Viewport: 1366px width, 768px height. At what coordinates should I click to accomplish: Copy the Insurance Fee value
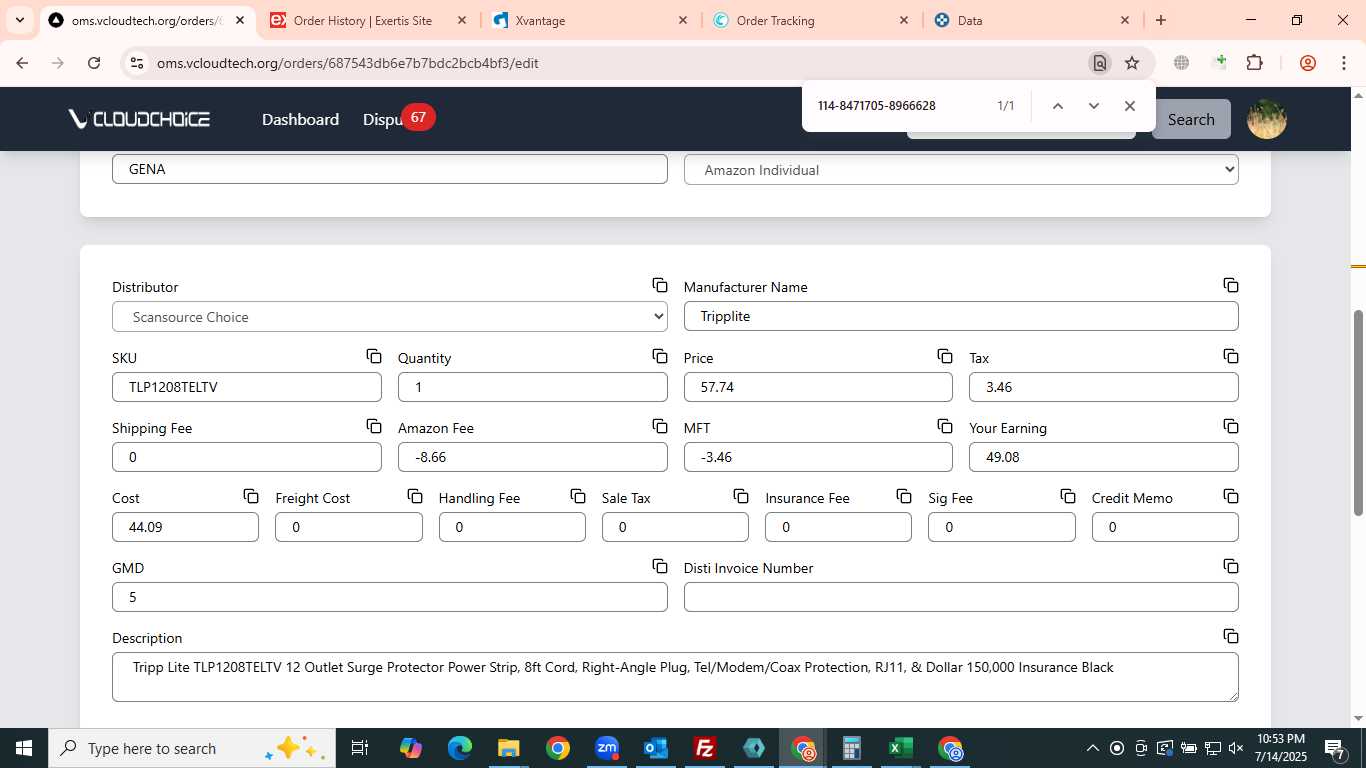coord(904,497)
